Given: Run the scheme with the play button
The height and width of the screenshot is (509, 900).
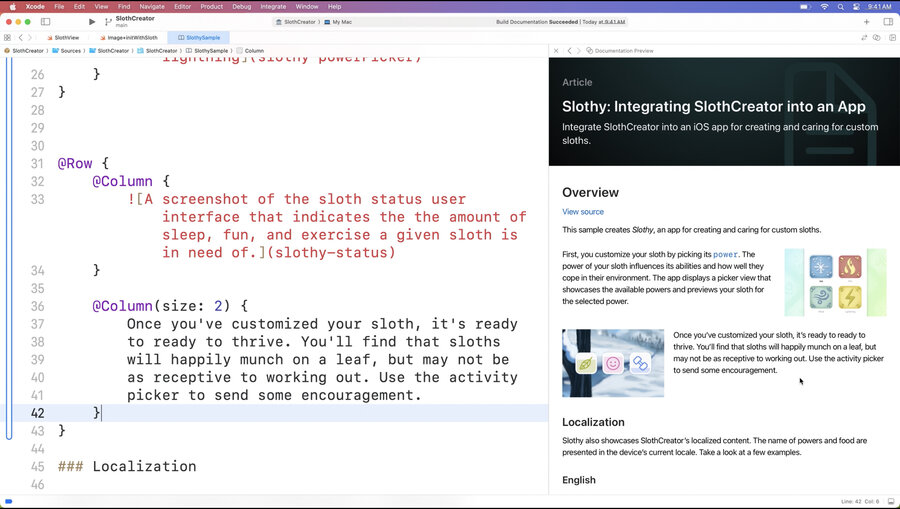Looking at the screenshot, I should coord(92,22).
